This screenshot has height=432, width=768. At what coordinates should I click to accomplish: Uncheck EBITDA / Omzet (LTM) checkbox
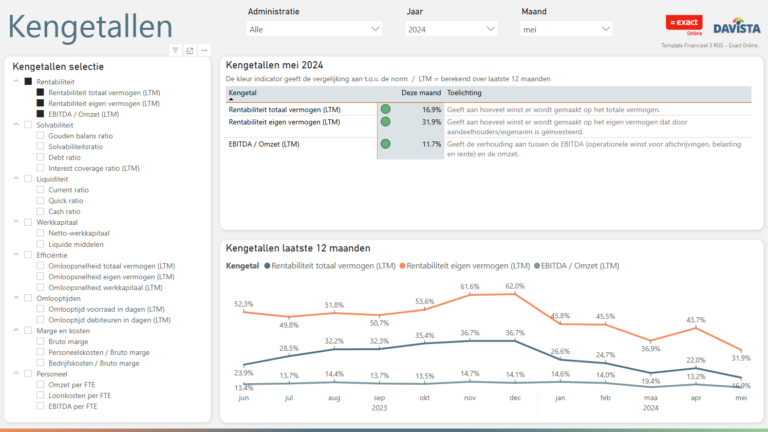coord(40,114)
